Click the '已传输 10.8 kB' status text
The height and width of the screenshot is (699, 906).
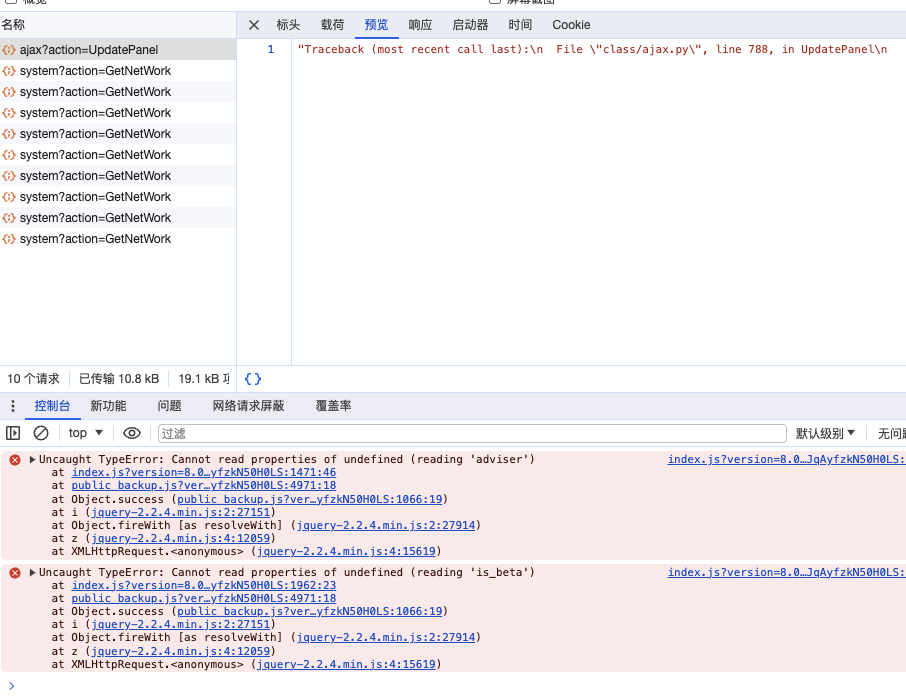click(119, 379)
